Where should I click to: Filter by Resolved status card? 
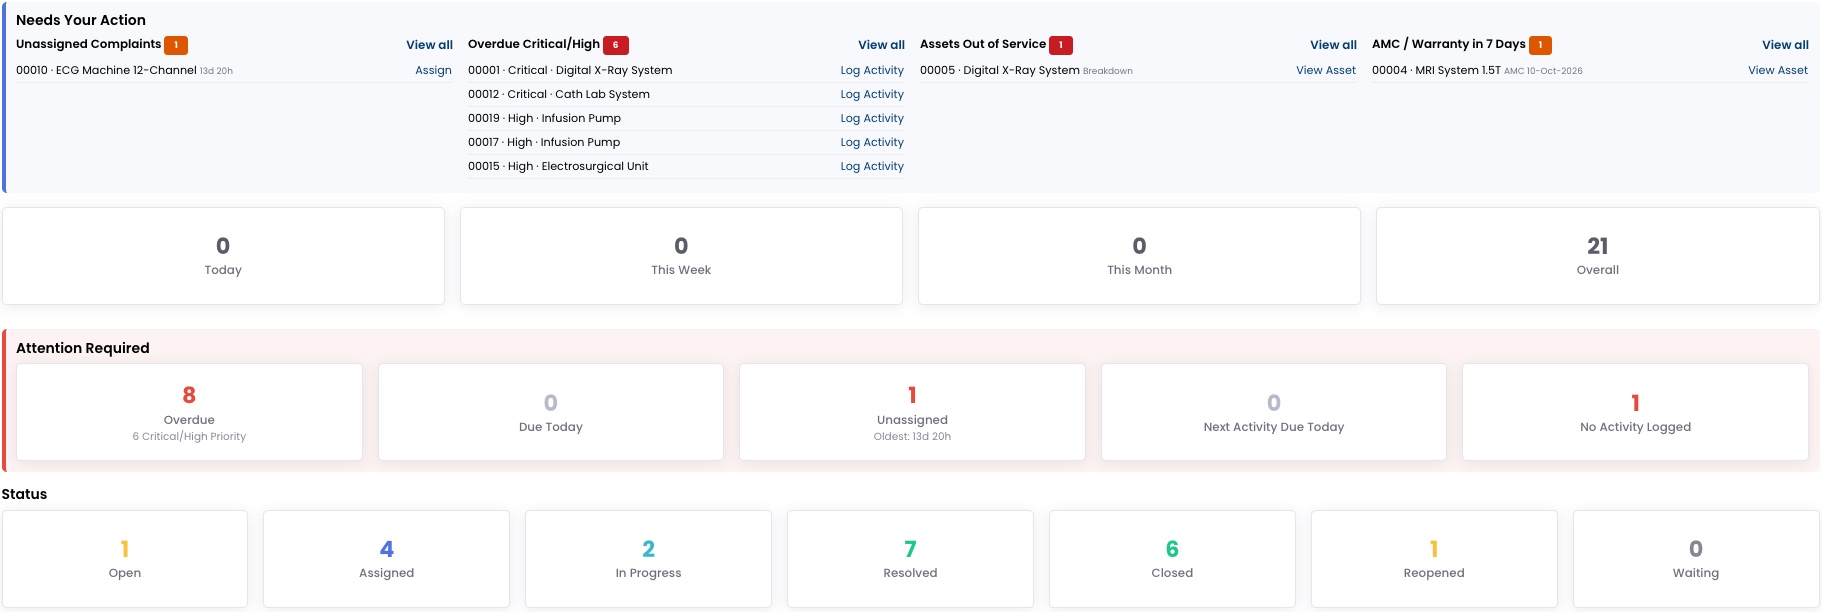(x=910, y=559)
